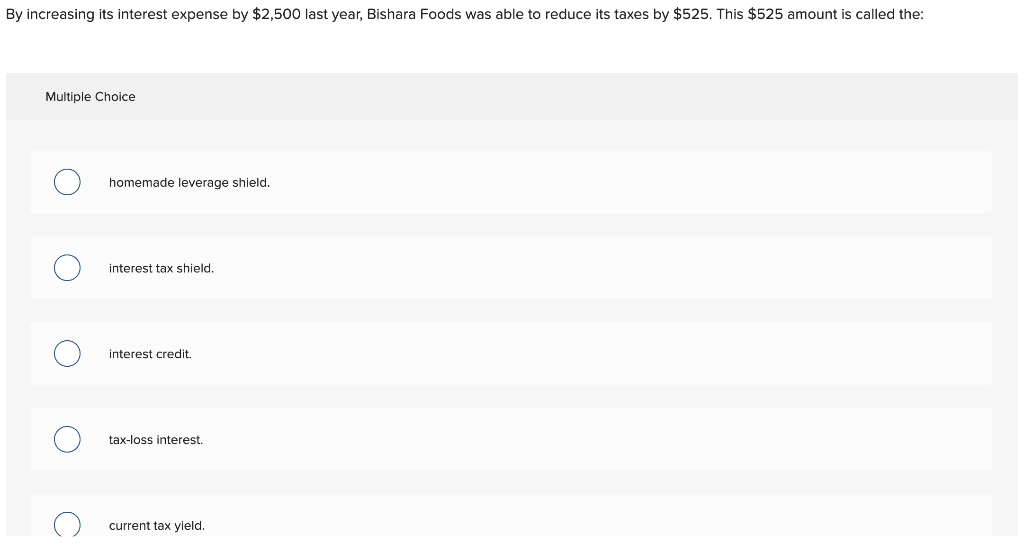This screenshot has width=1024, height=544.
Task: Choose the "interest tax shield" radio option
Action: (67, 268)
